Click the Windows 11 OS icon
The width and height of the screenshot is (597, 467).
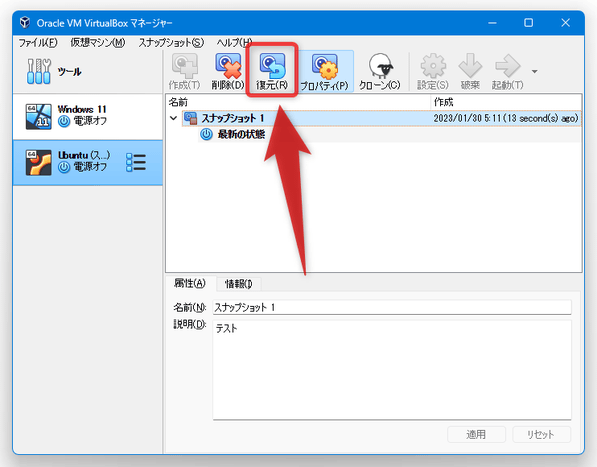click(38, 116)
